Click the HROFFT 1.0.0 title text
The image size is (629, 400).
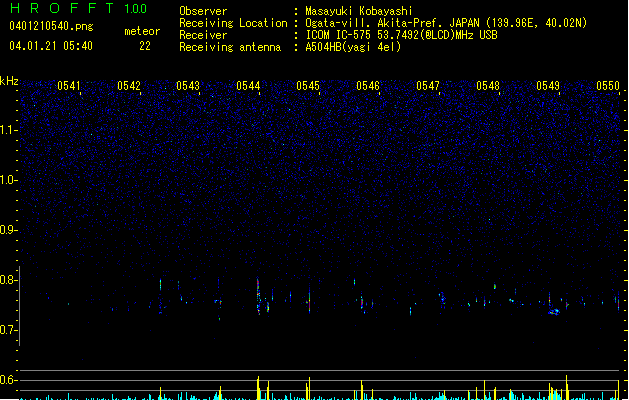[x=78, y=8]
